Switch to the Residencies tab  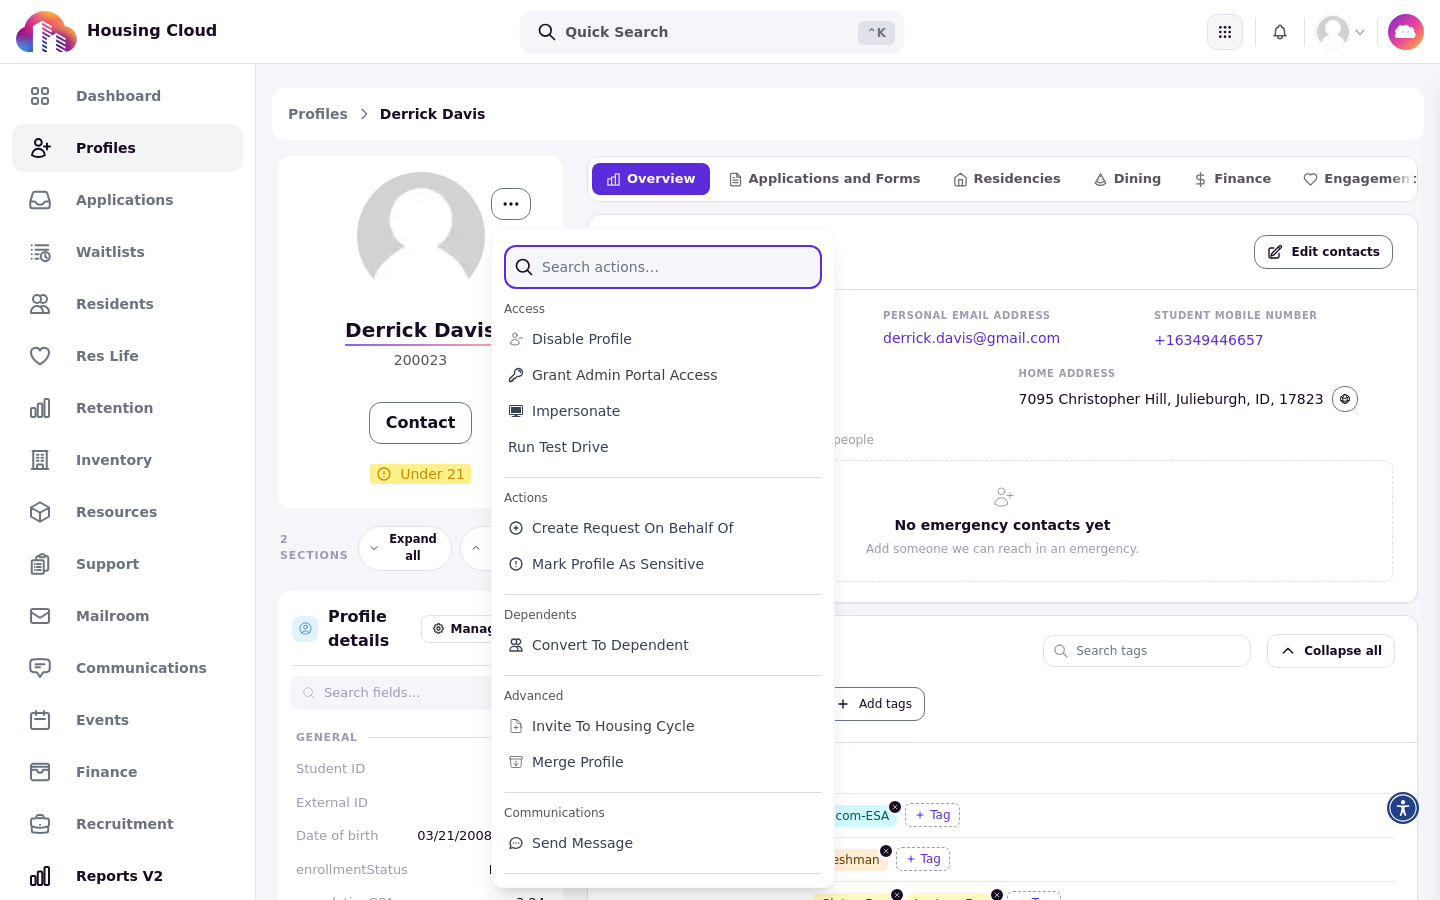tap(1007, 179)
